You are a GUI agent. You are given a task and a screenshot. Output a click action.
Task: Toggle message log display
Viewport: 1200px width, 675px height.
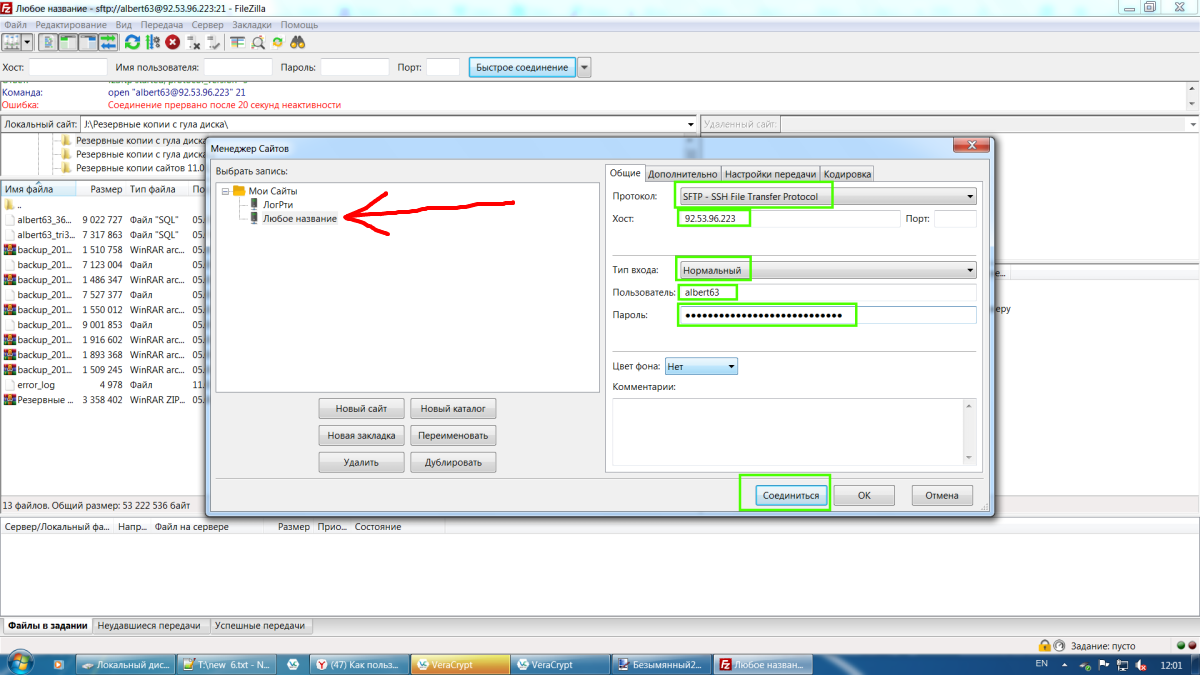click(x=49, y=41)
